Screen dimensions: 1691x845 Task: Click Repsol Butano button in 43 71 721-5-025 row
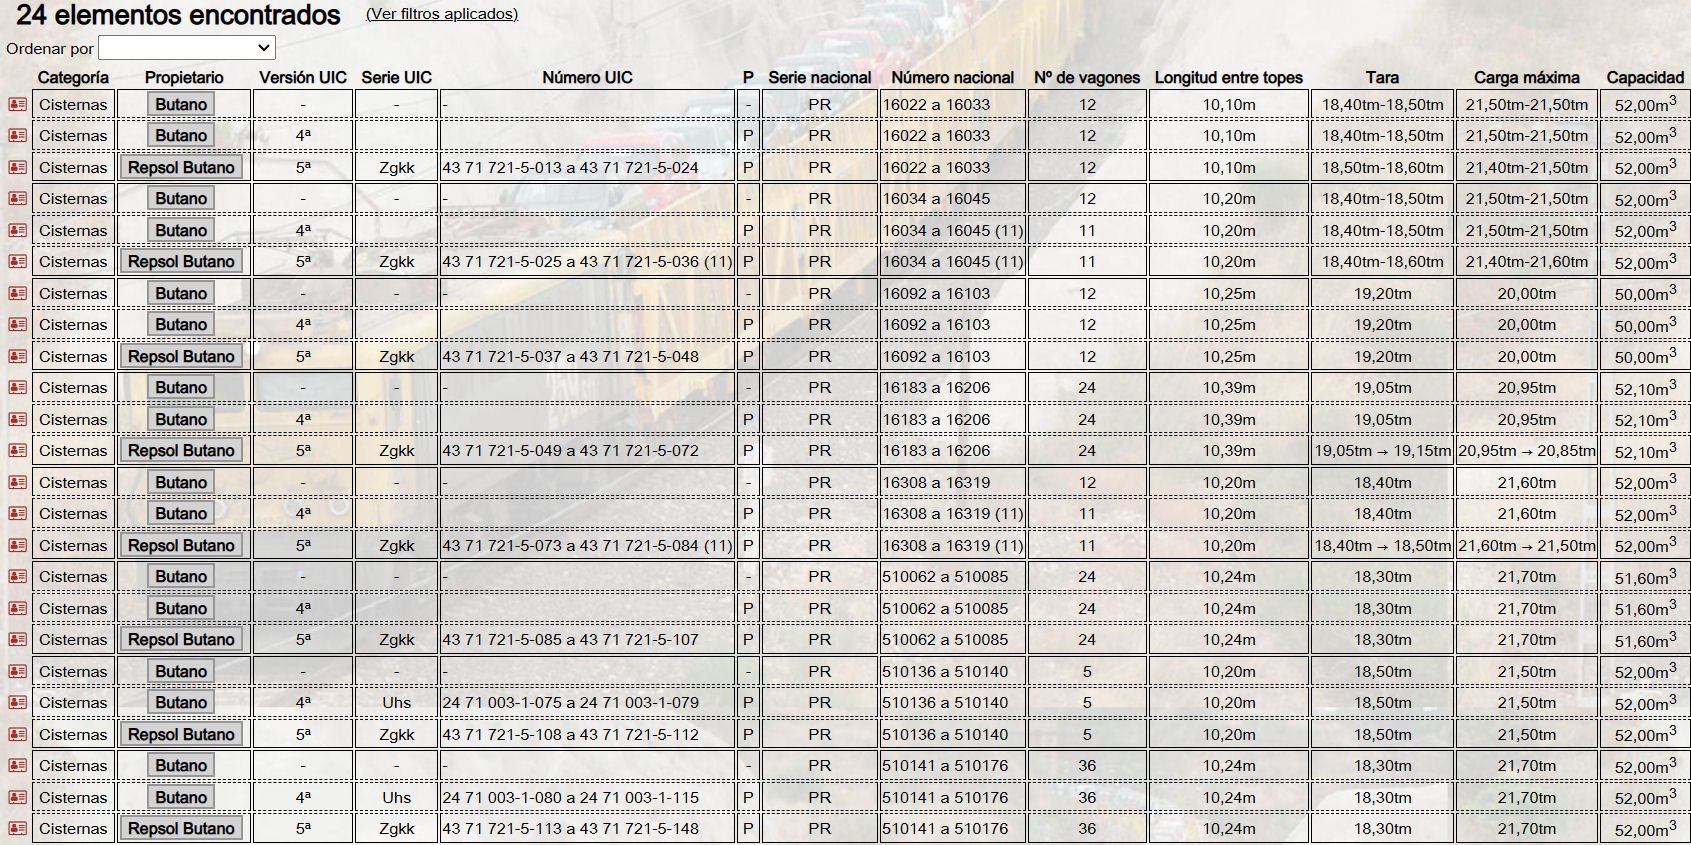[181, 261]
